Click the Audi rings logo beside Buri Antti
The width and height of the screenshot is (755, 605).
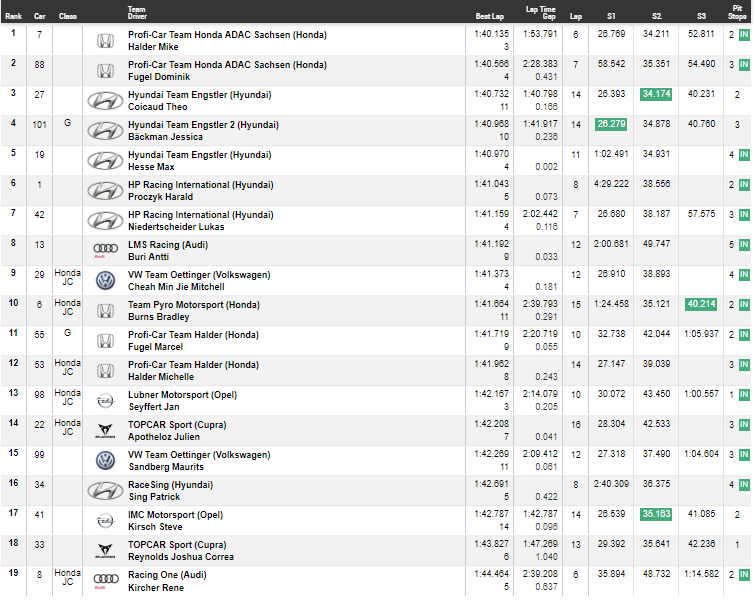pos(105,250)
